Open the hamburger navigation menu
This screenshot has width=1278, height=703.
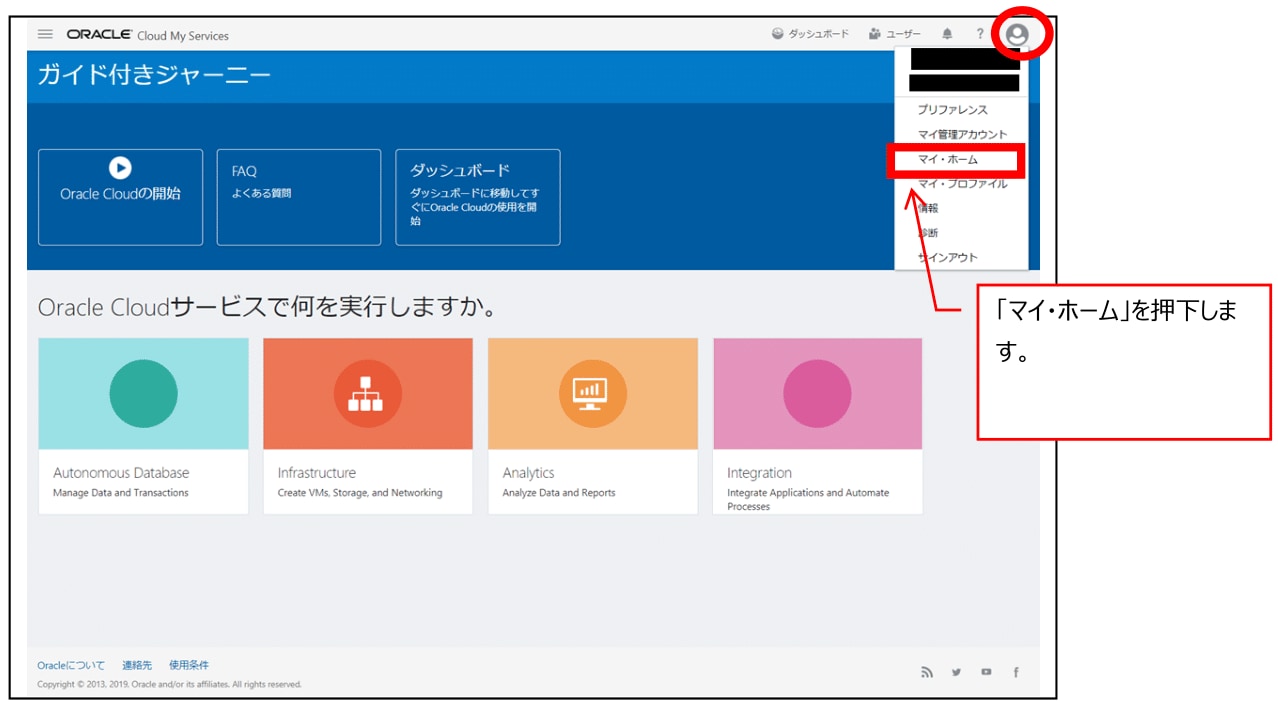click(45, 35)
